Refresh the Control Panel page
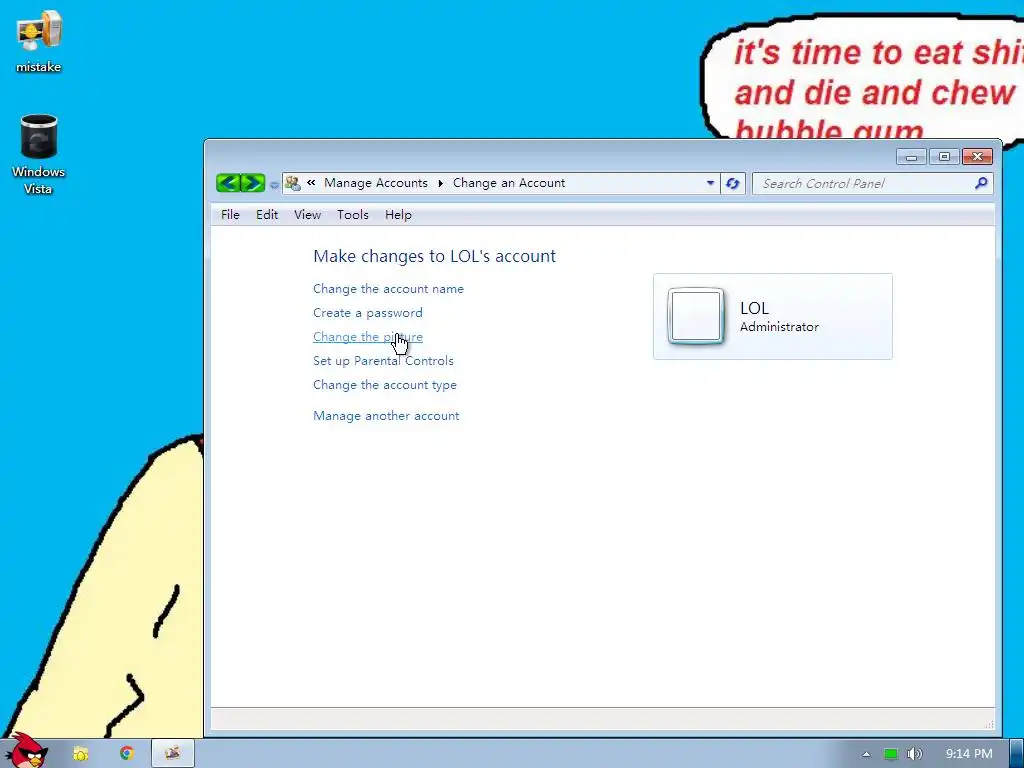The height and width of the screenshot is (768, 1024). click(x=733, y=184)
